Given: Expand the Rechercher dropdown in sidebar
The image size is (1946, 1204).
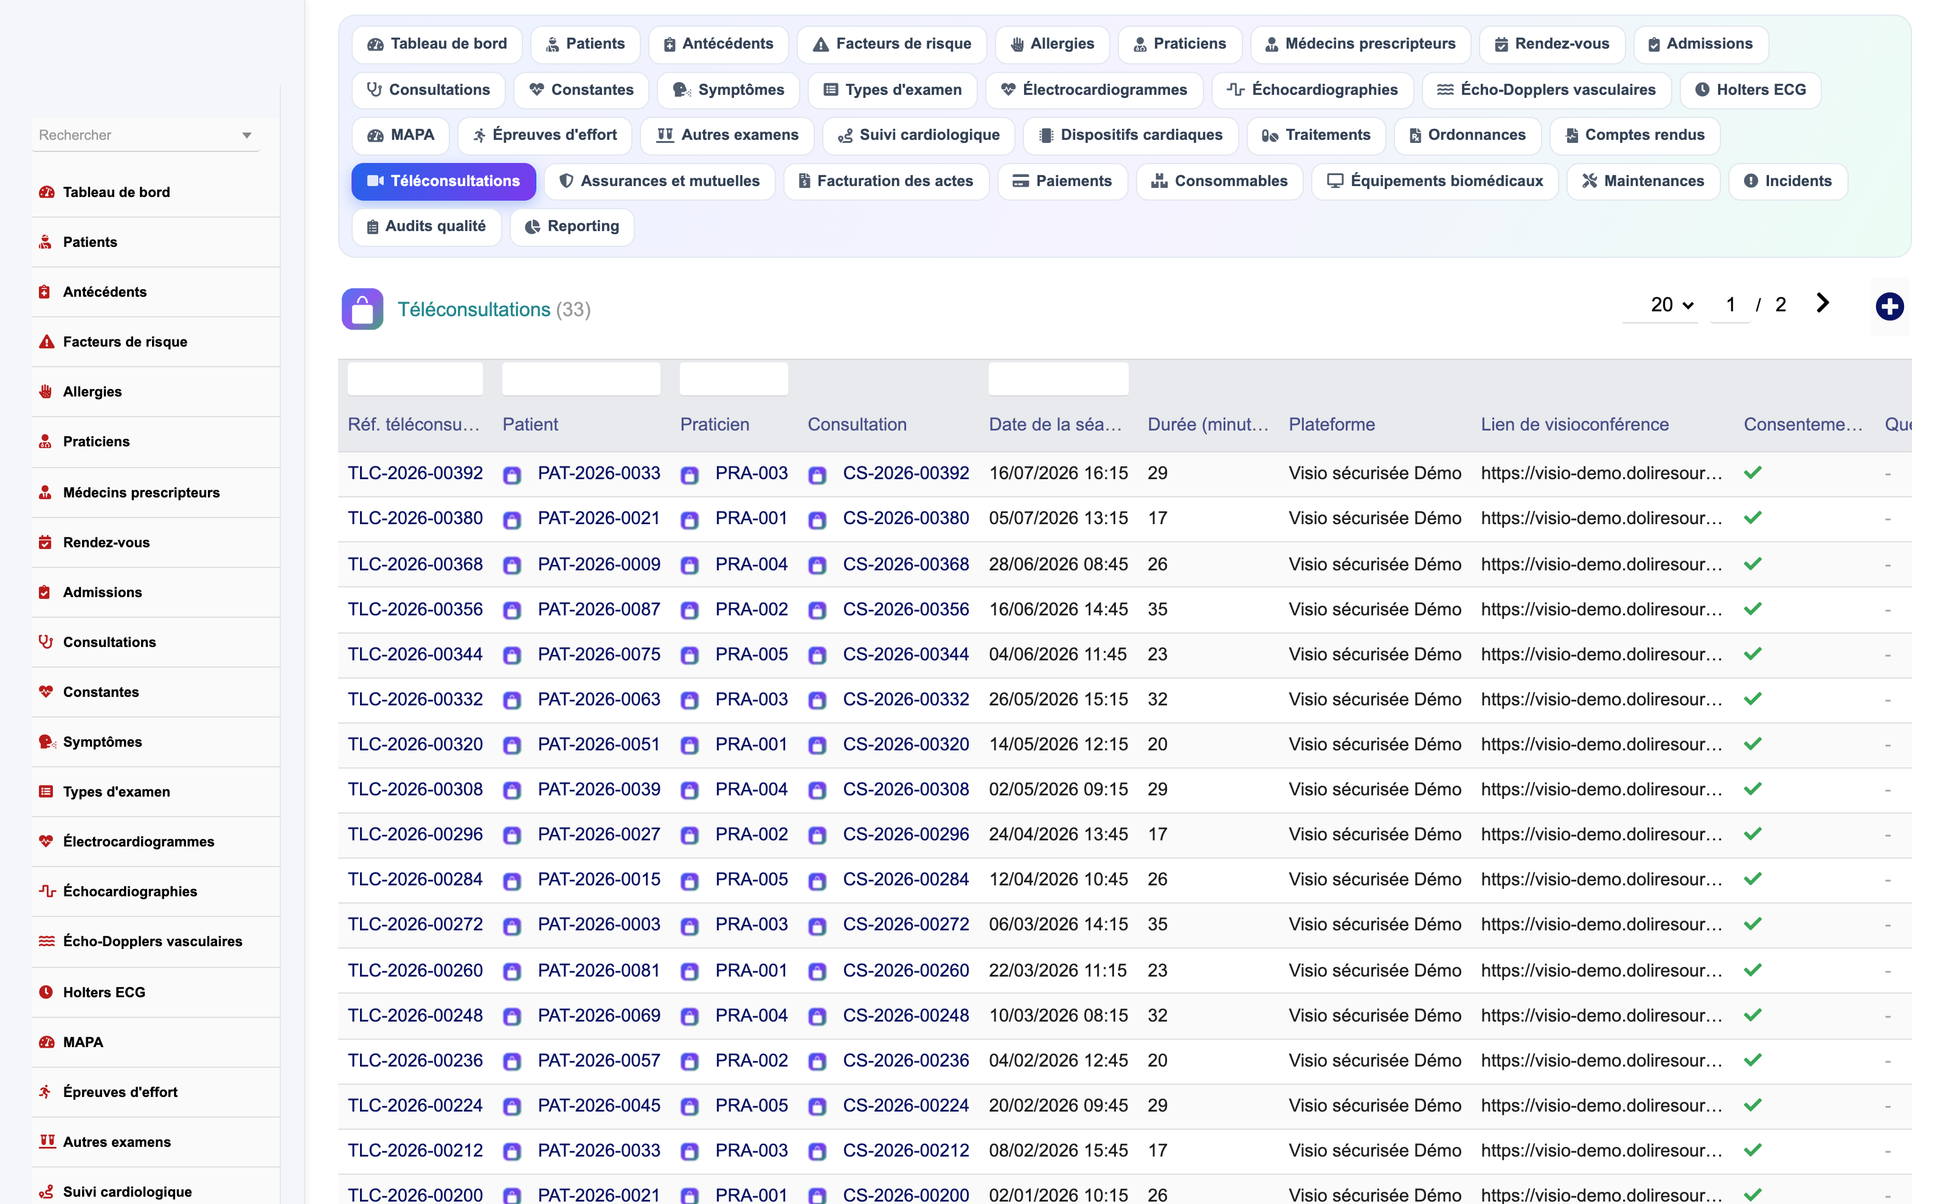Looking at the screenshot, I should pos(246,135).
